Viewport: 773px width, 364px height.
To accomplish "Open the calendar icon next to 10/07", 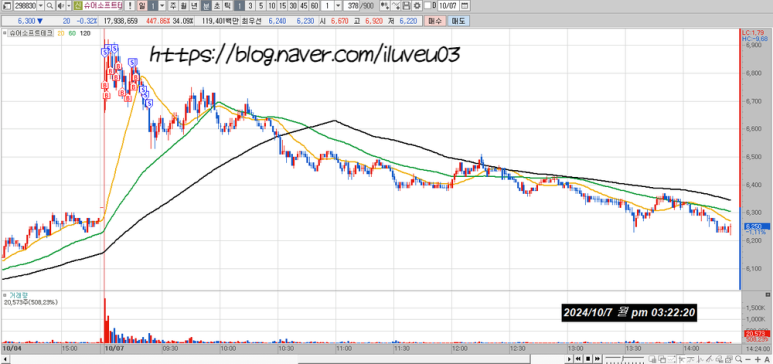I will pos(464,6).
